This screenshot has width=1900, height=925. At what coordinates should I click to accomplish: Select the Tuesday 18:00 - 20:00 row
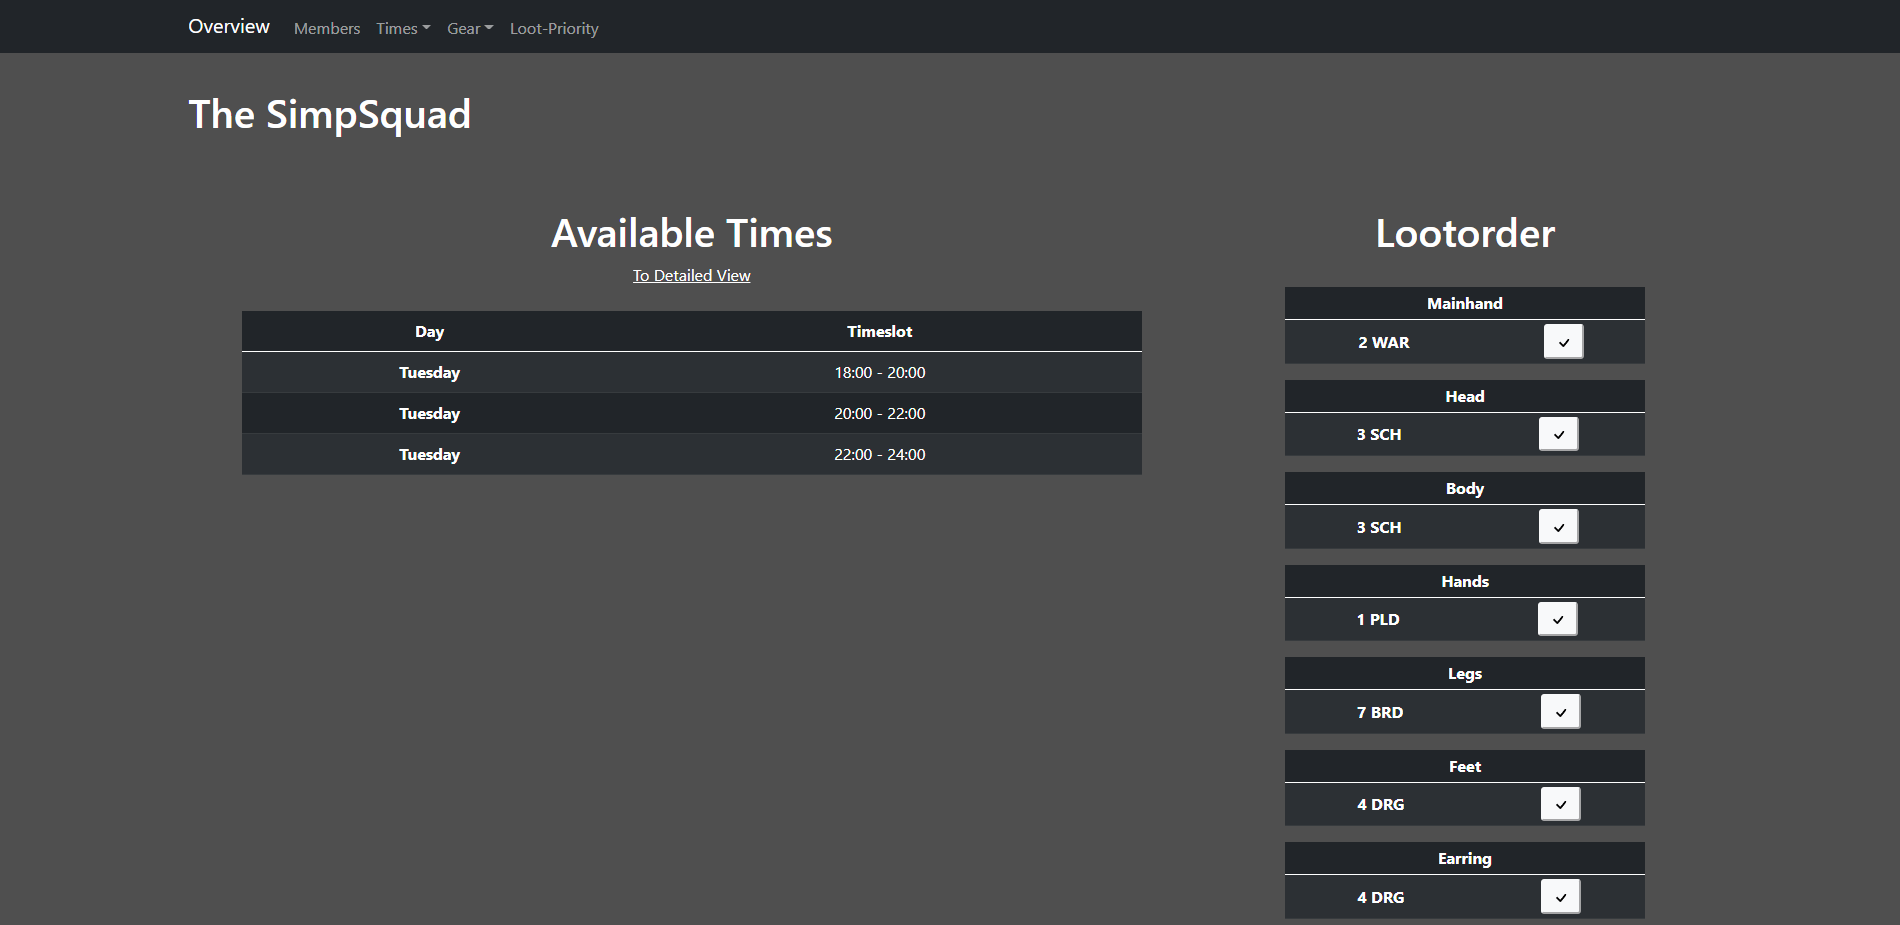(691, 372)
